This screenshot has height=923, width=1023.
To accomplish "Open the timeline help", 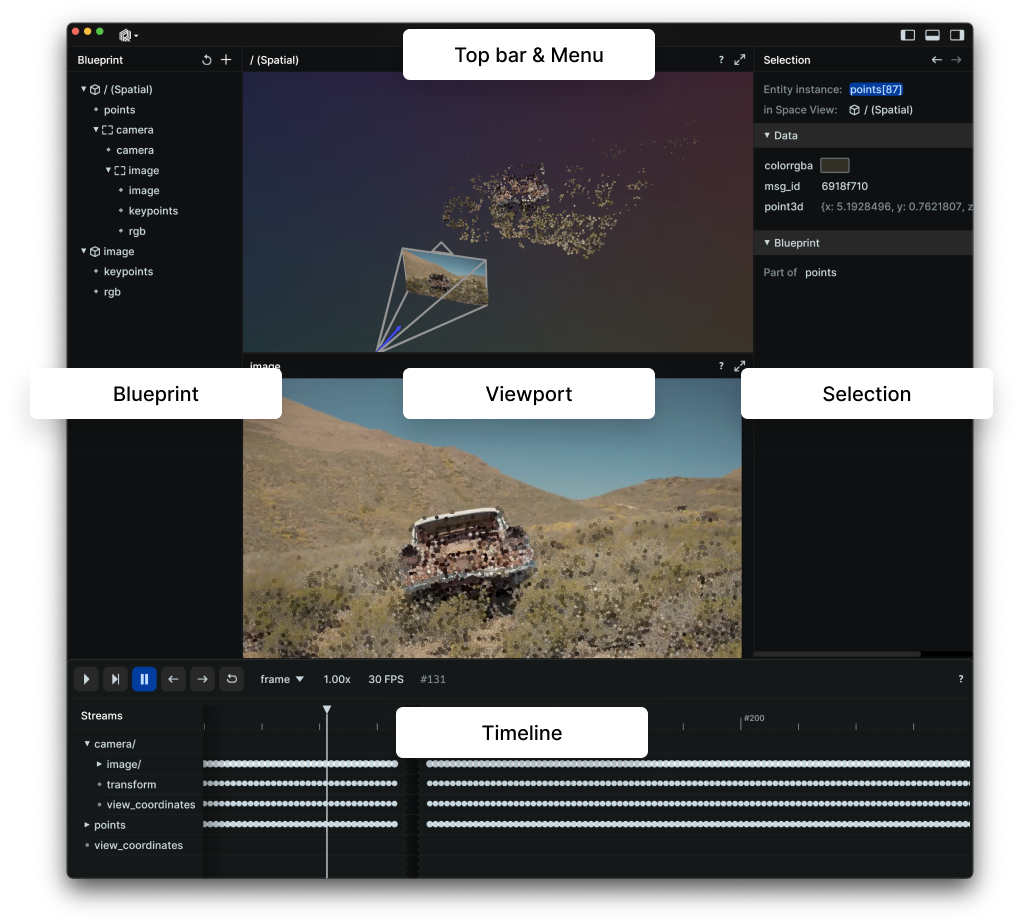I will coord(960,679).
